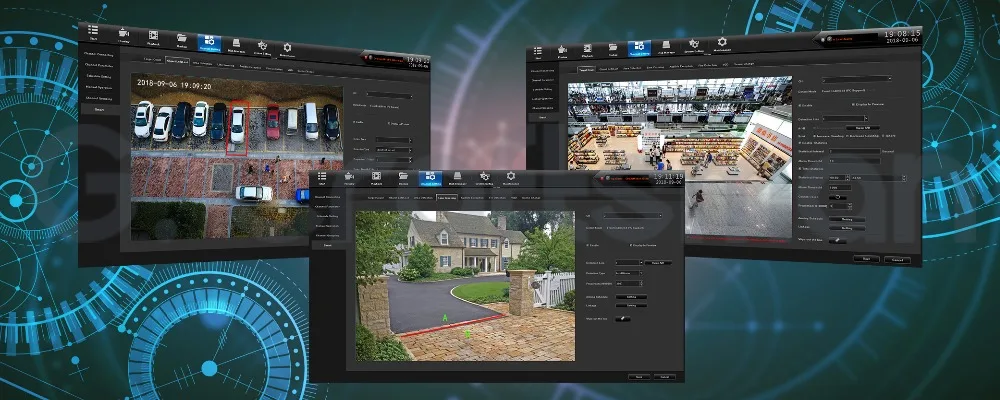Open the Disk Manager icon in driveway window

457,177
